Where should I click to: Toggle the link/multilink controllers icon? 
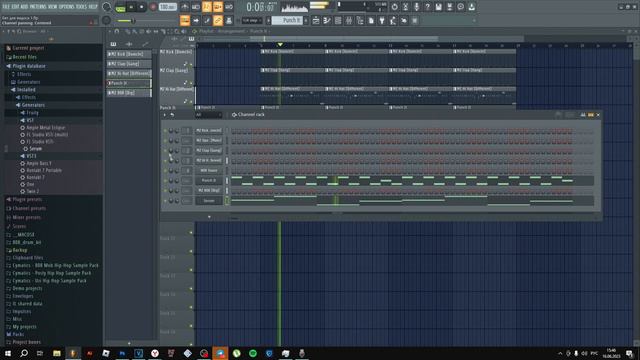tap(218, 20)
